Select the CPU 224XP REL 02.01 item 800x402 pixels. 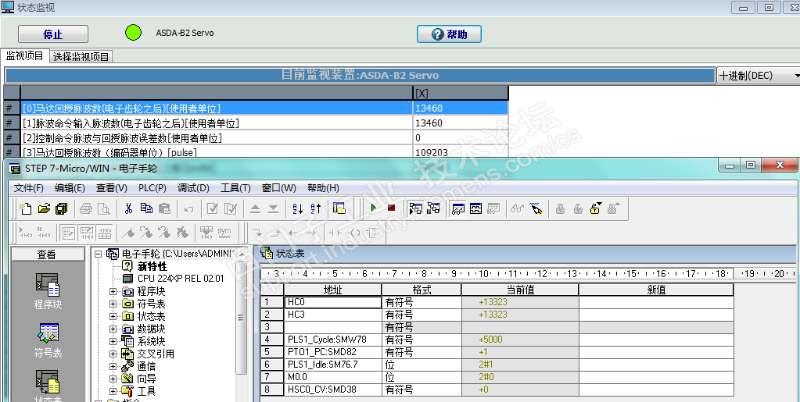click(181, 279)
